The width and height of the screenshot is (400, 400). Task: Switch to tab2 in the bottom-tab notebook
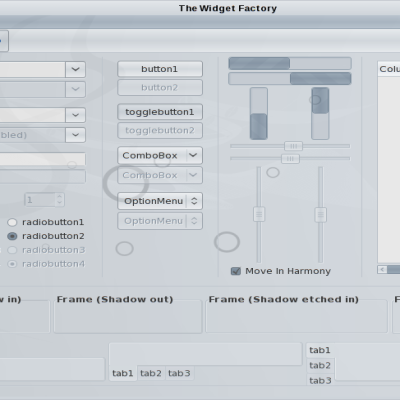point(151,373)
